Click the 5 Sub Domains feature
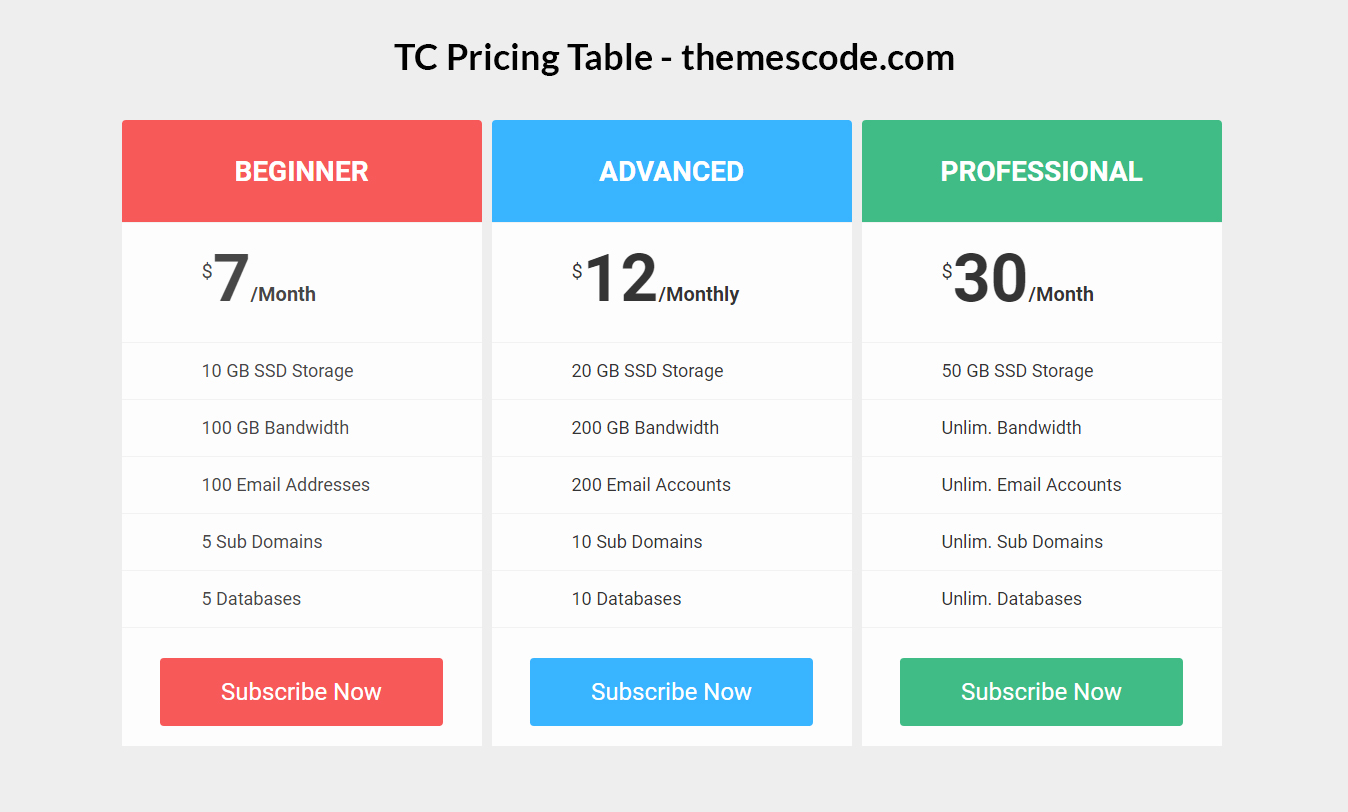1348x812 pixels. click(x=262, y=542)
